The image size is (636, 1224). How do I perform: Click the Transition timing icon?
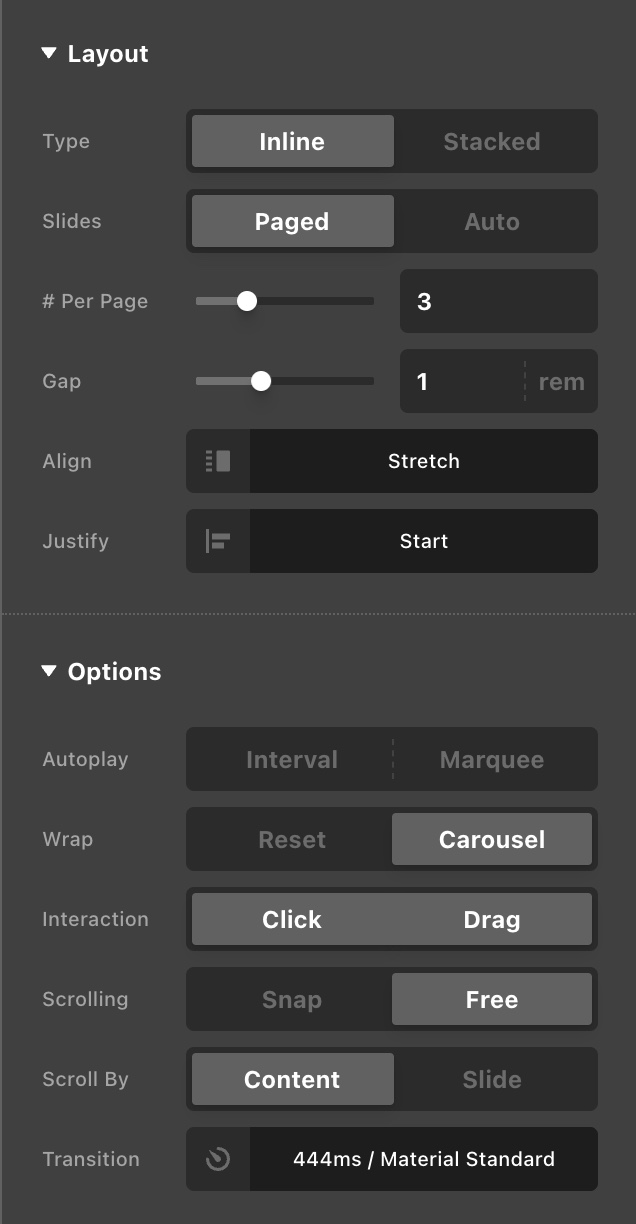point(218,1159)
